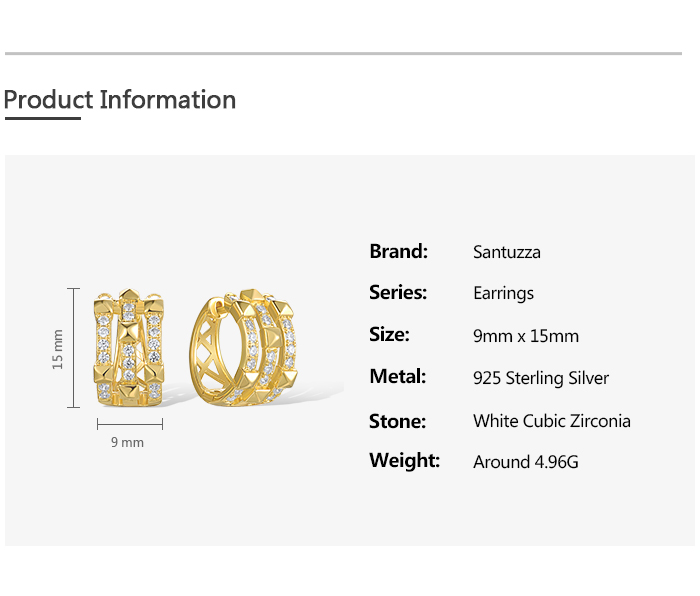This screenshot has width=700, height=596.
Task: Select the Brand: label
Action: (x=398, y=251)
